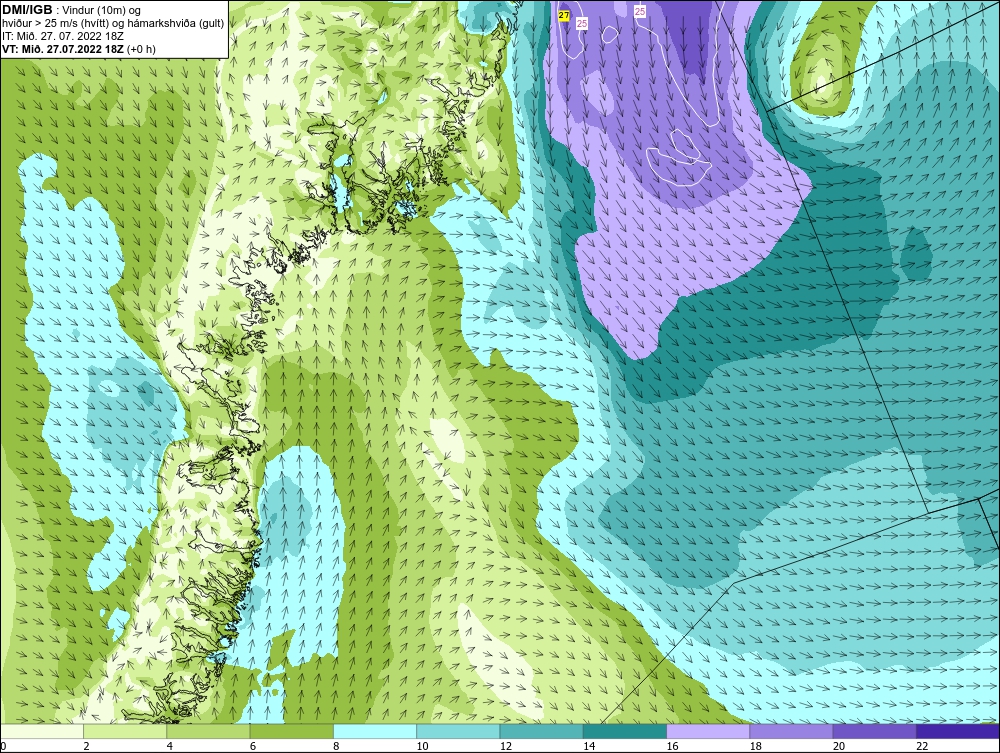Click the legend scale number 16

click(672, 747)
